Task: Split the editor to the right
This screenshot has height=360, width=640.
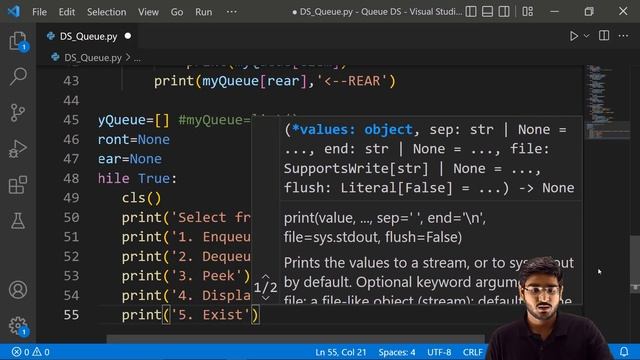Action: (604, 36)
